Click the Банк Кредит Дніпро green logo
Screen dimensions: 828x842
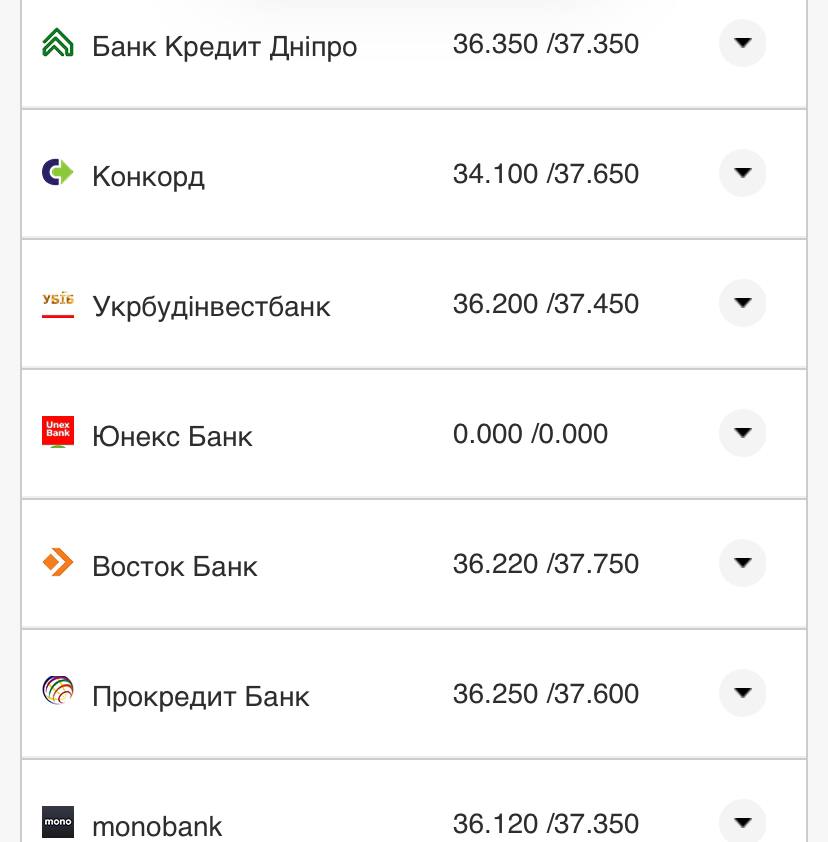(x=57, y=43)
